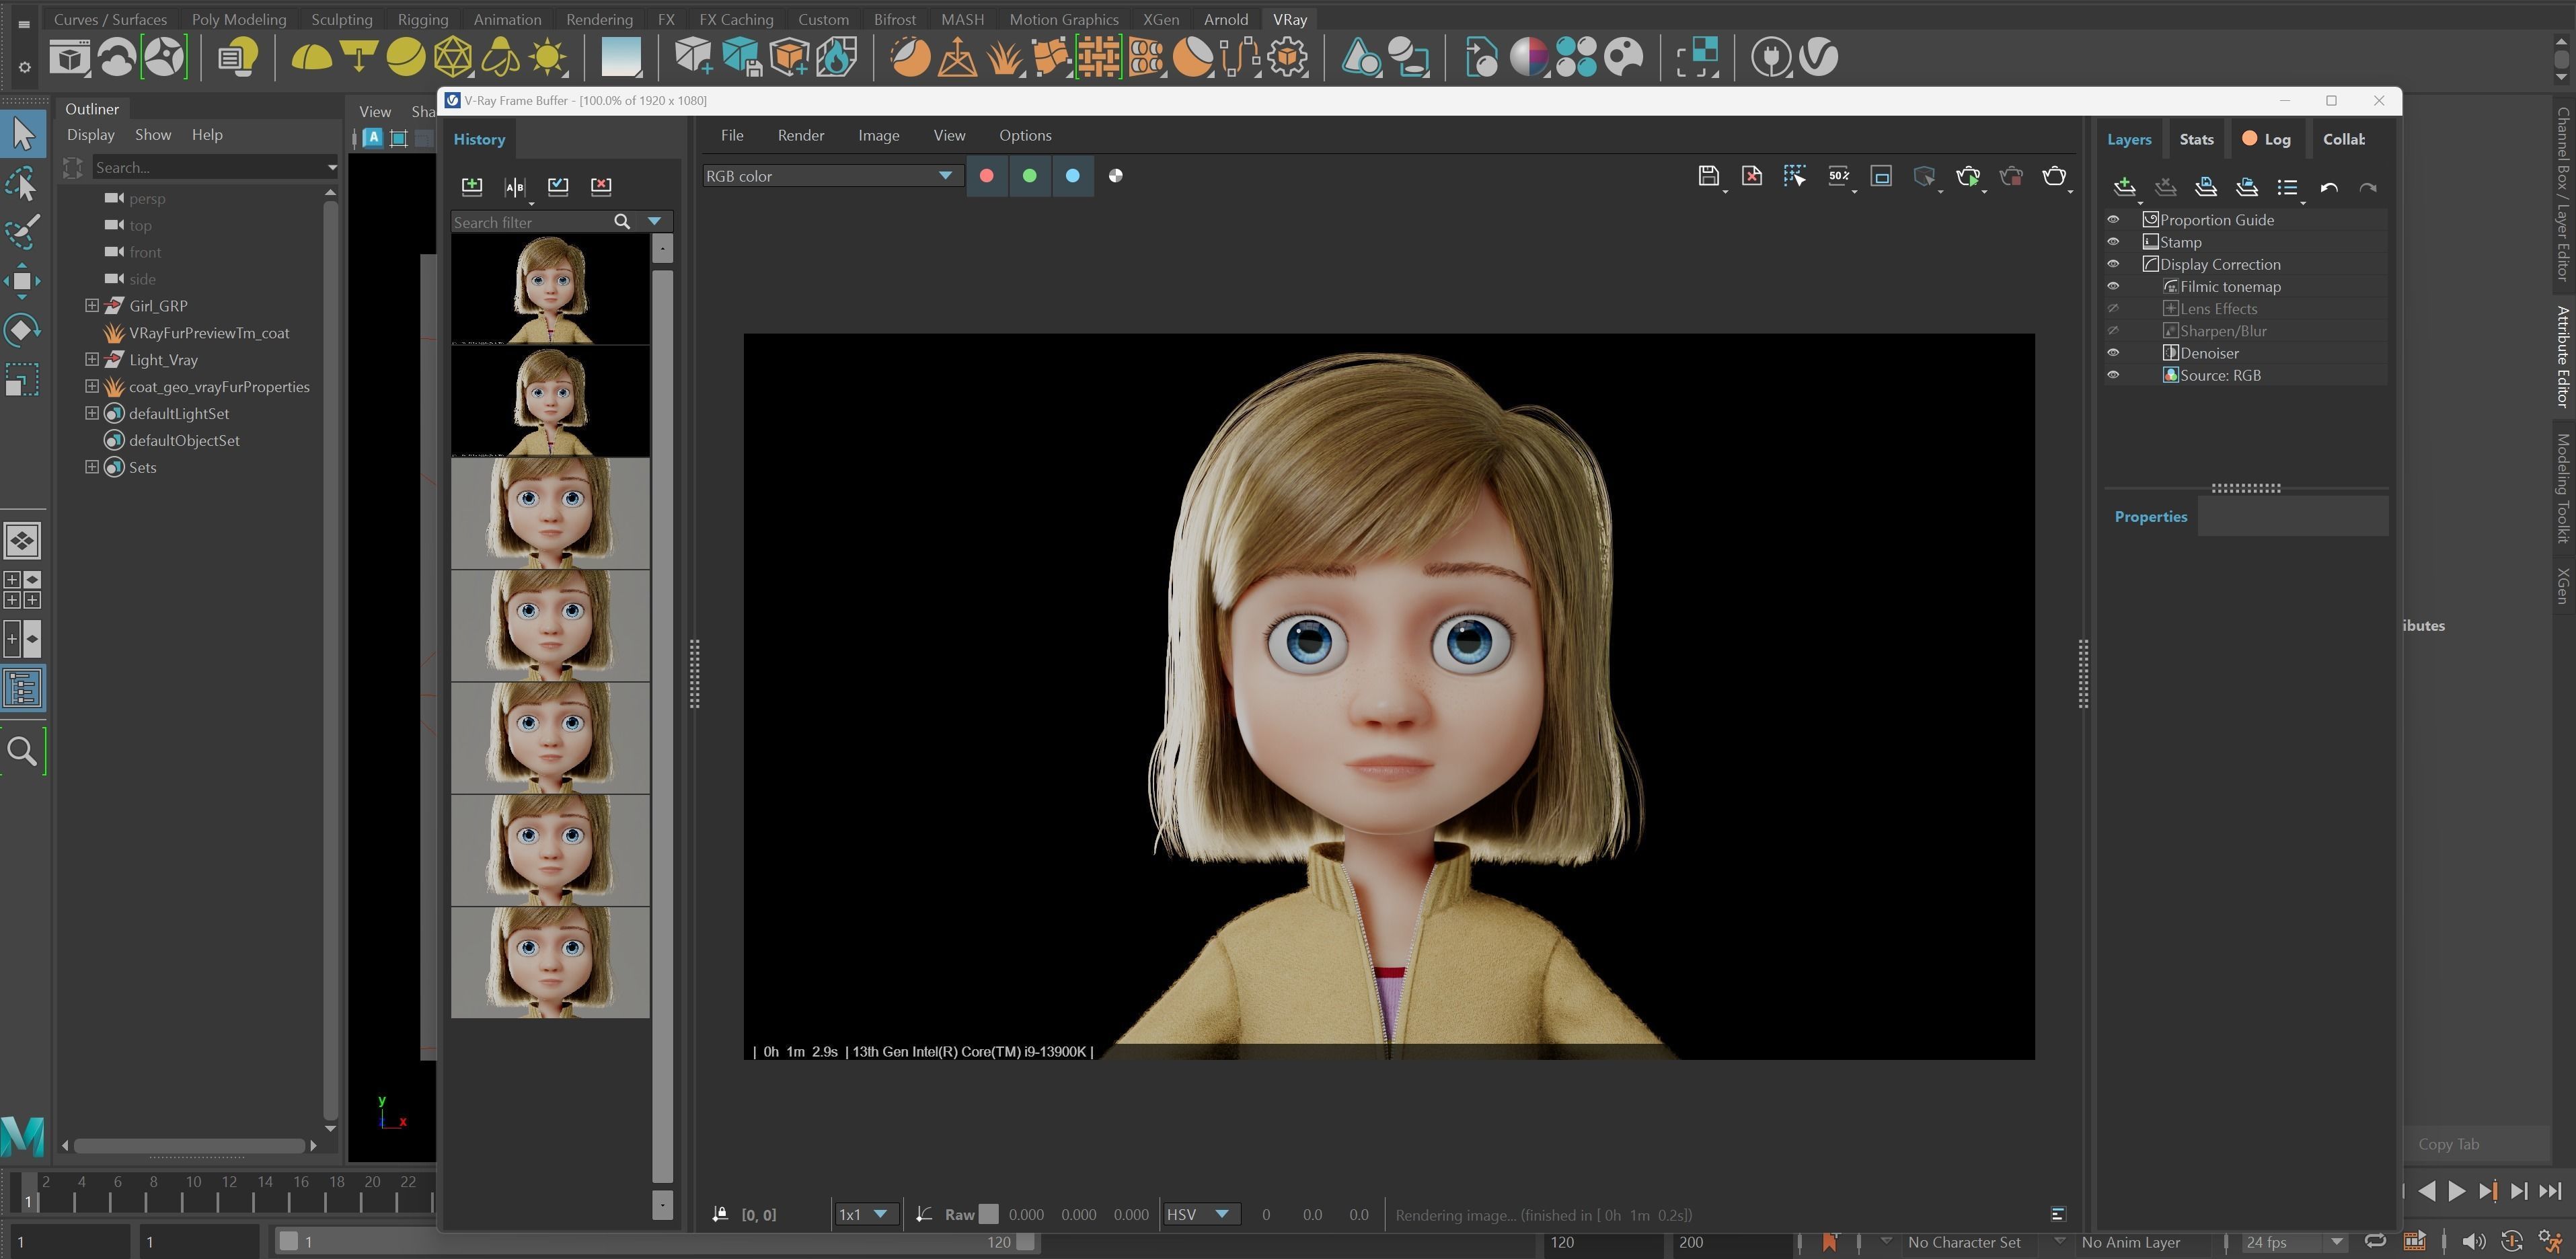Hide the Display Correction layer
Screen dimensions: 2576x1259
point(2113,264)
